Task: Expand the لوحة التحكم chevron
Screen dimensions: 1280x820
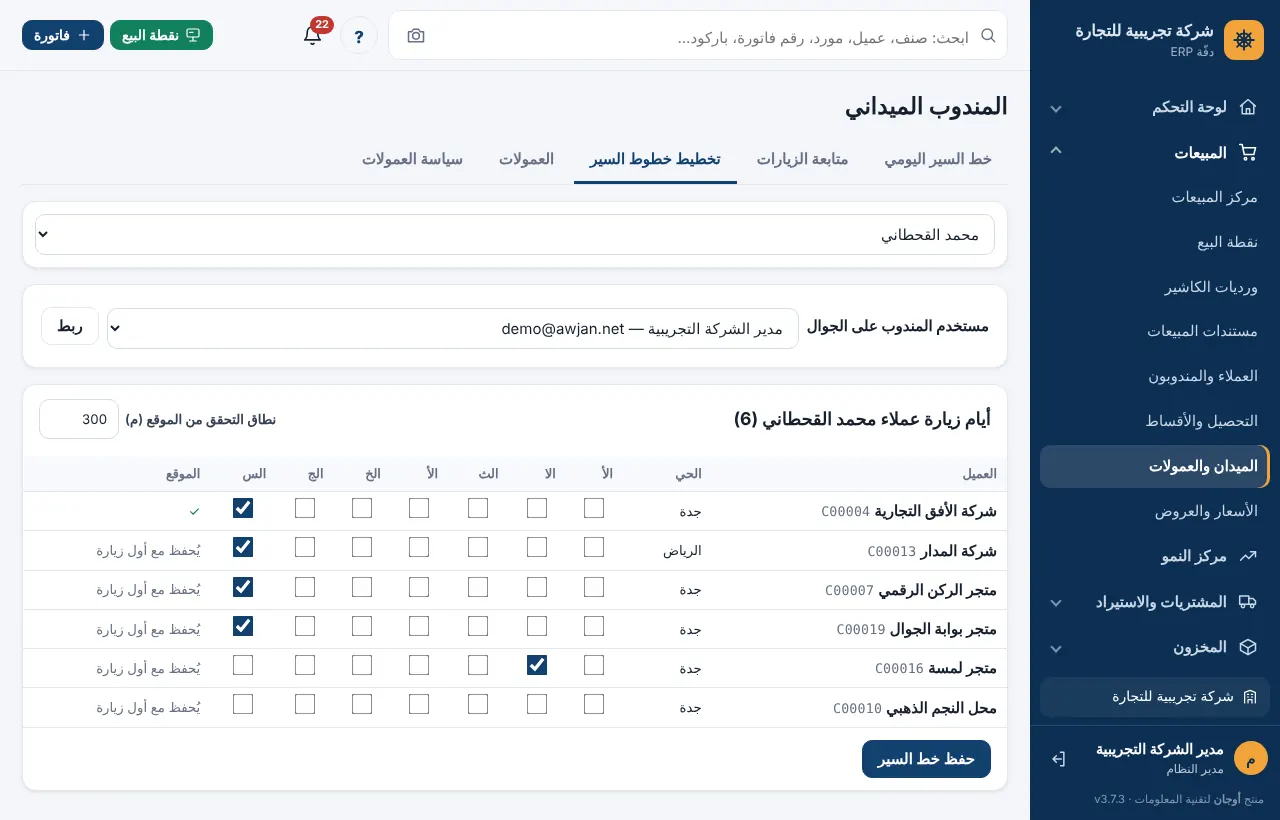Action: click(x=1056, y=108)
